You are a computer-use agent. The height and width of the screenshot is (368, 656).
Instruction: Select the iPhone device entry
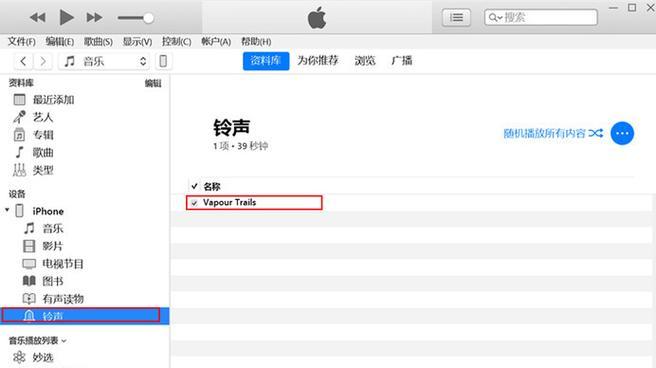(48, 211)
